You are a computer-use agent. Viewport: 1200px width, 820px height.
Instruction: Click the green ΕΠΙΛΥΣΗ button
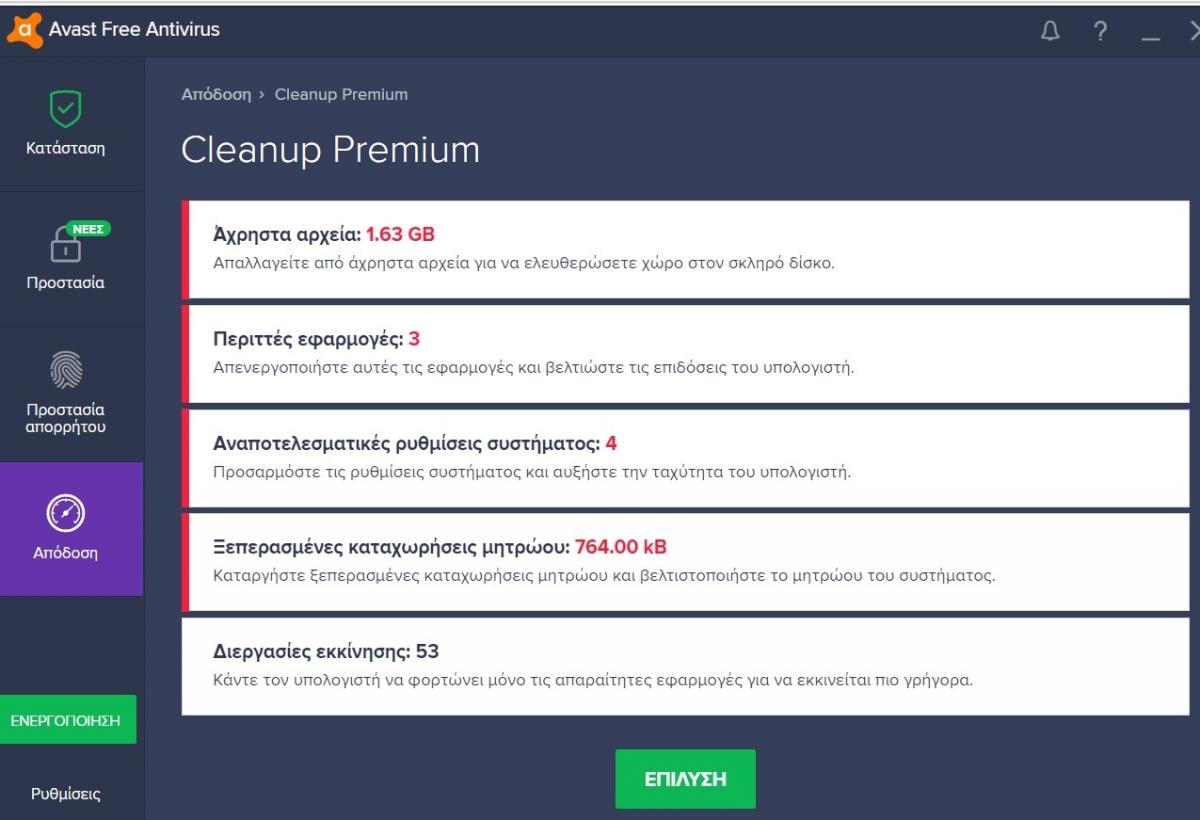click(x=686, y=779)
